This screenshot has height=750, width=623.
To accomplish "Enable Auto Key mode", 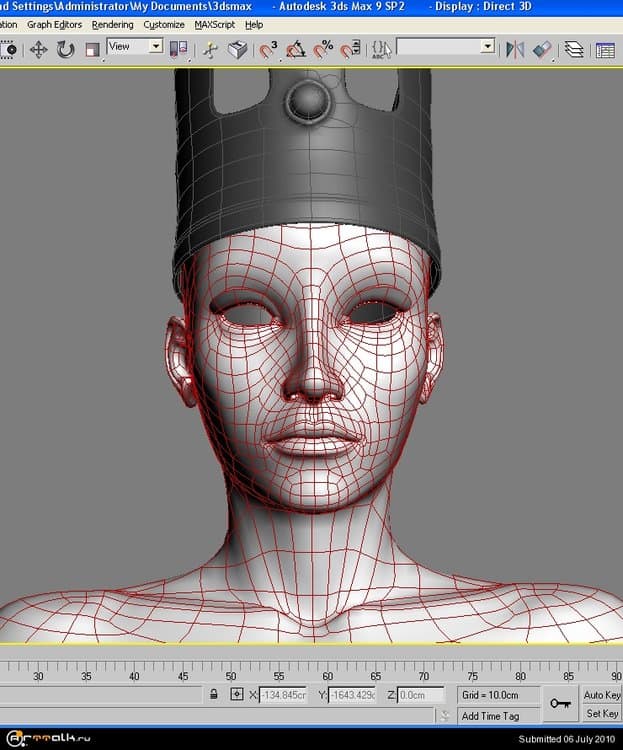I will tap(601, 695).
